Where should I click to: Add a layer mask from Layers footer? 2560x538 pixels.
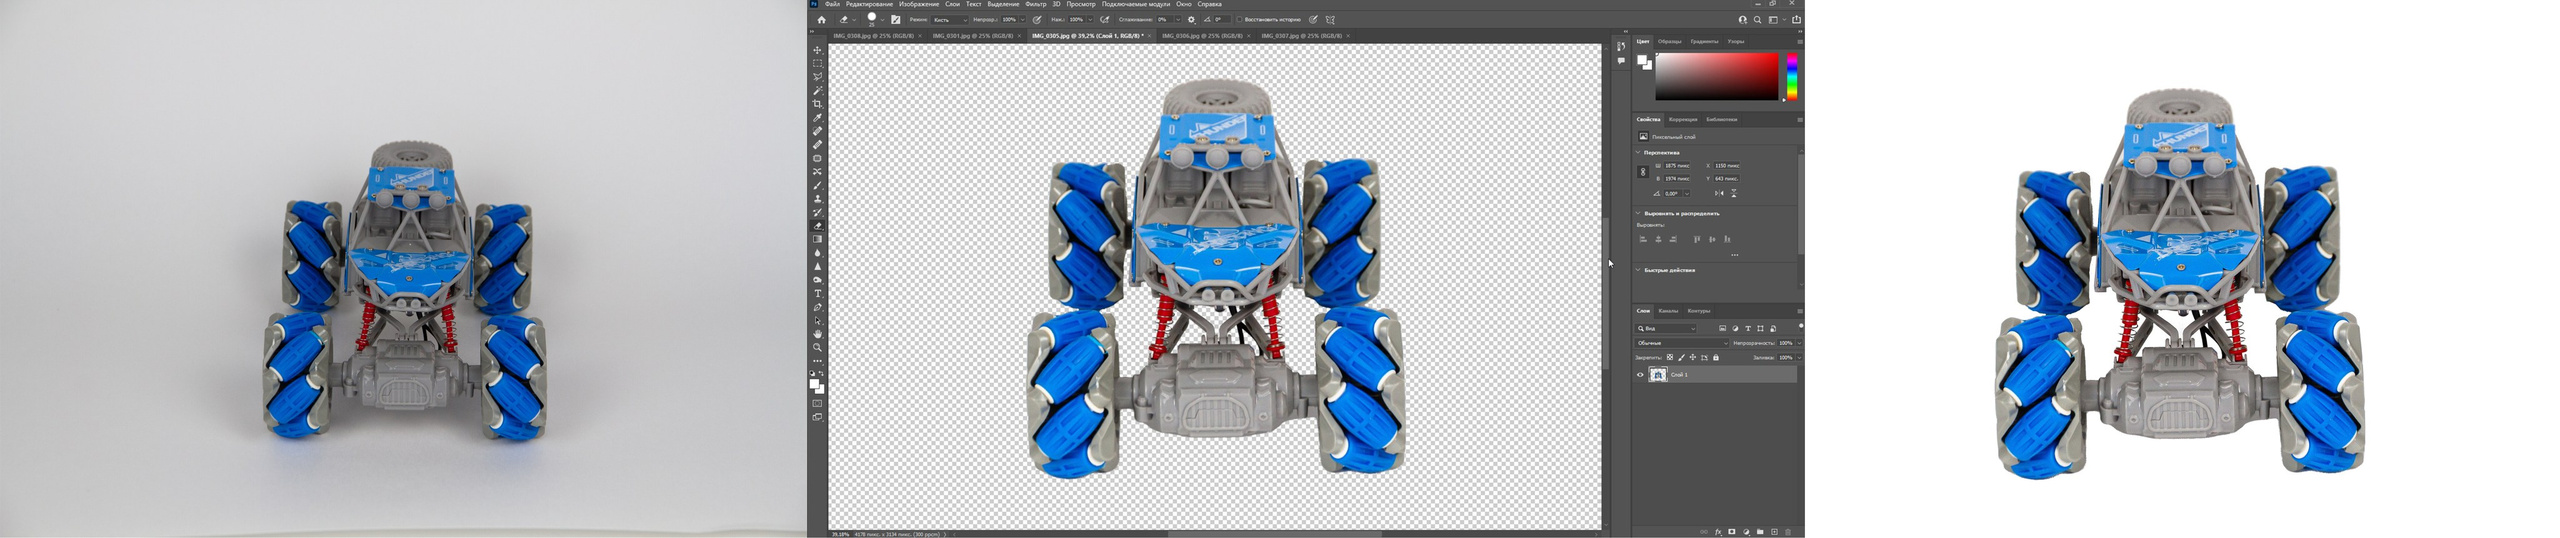pos(1732,532)
